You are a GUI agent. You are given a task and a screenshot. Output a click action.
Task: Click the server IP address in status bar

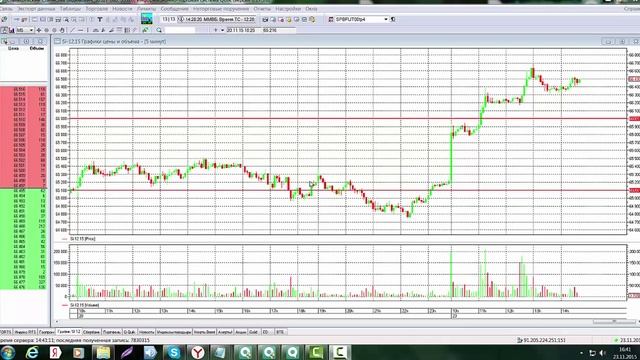tap(544, 340)
